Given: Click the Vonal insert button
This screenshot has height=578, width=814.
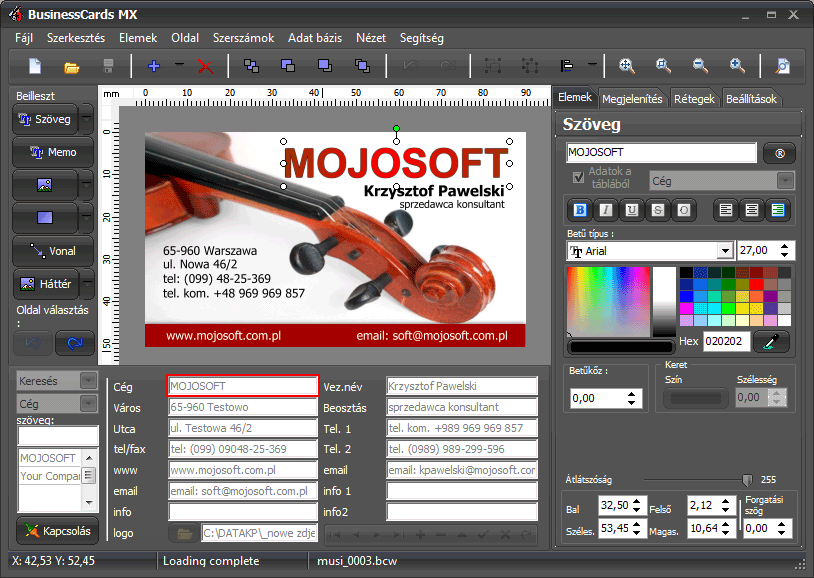Looking at the screenshot, I should pos(53,251).
